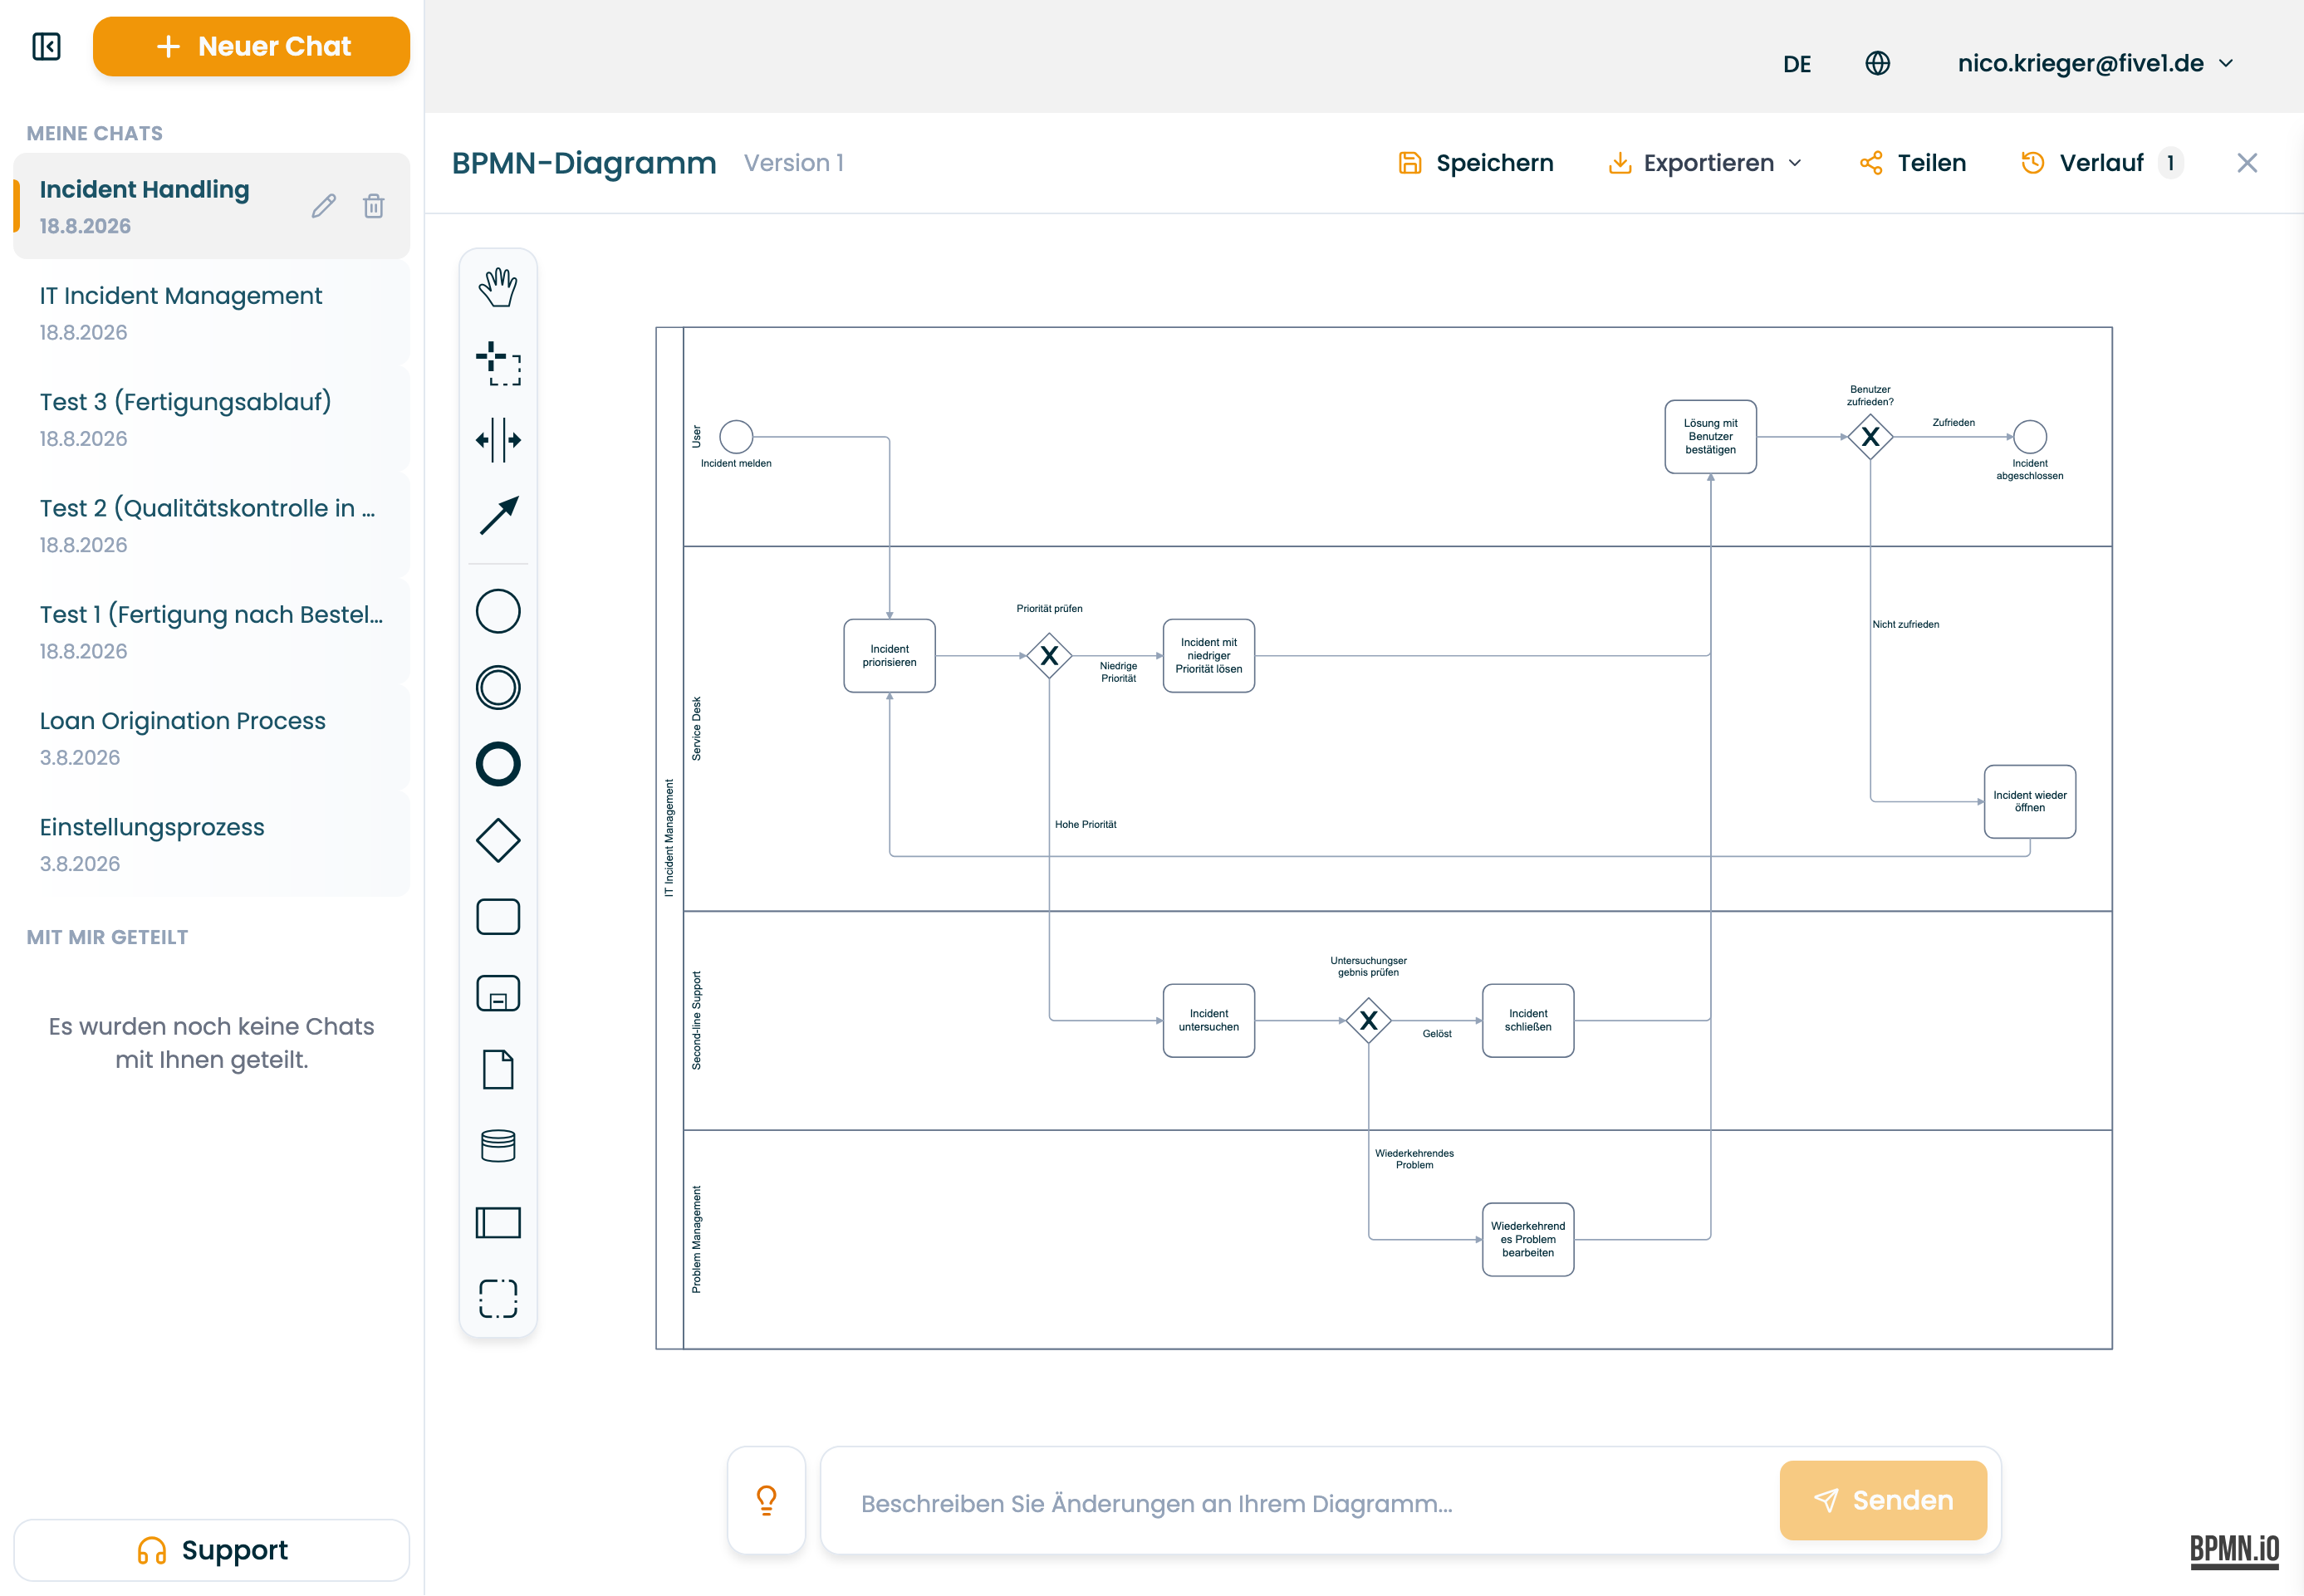Open IT Incident Management chat

point(212,313)
